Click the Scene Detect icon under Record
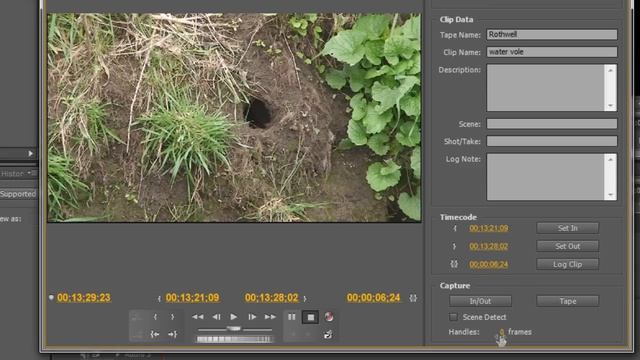640x360 pixels. [328, 335]
